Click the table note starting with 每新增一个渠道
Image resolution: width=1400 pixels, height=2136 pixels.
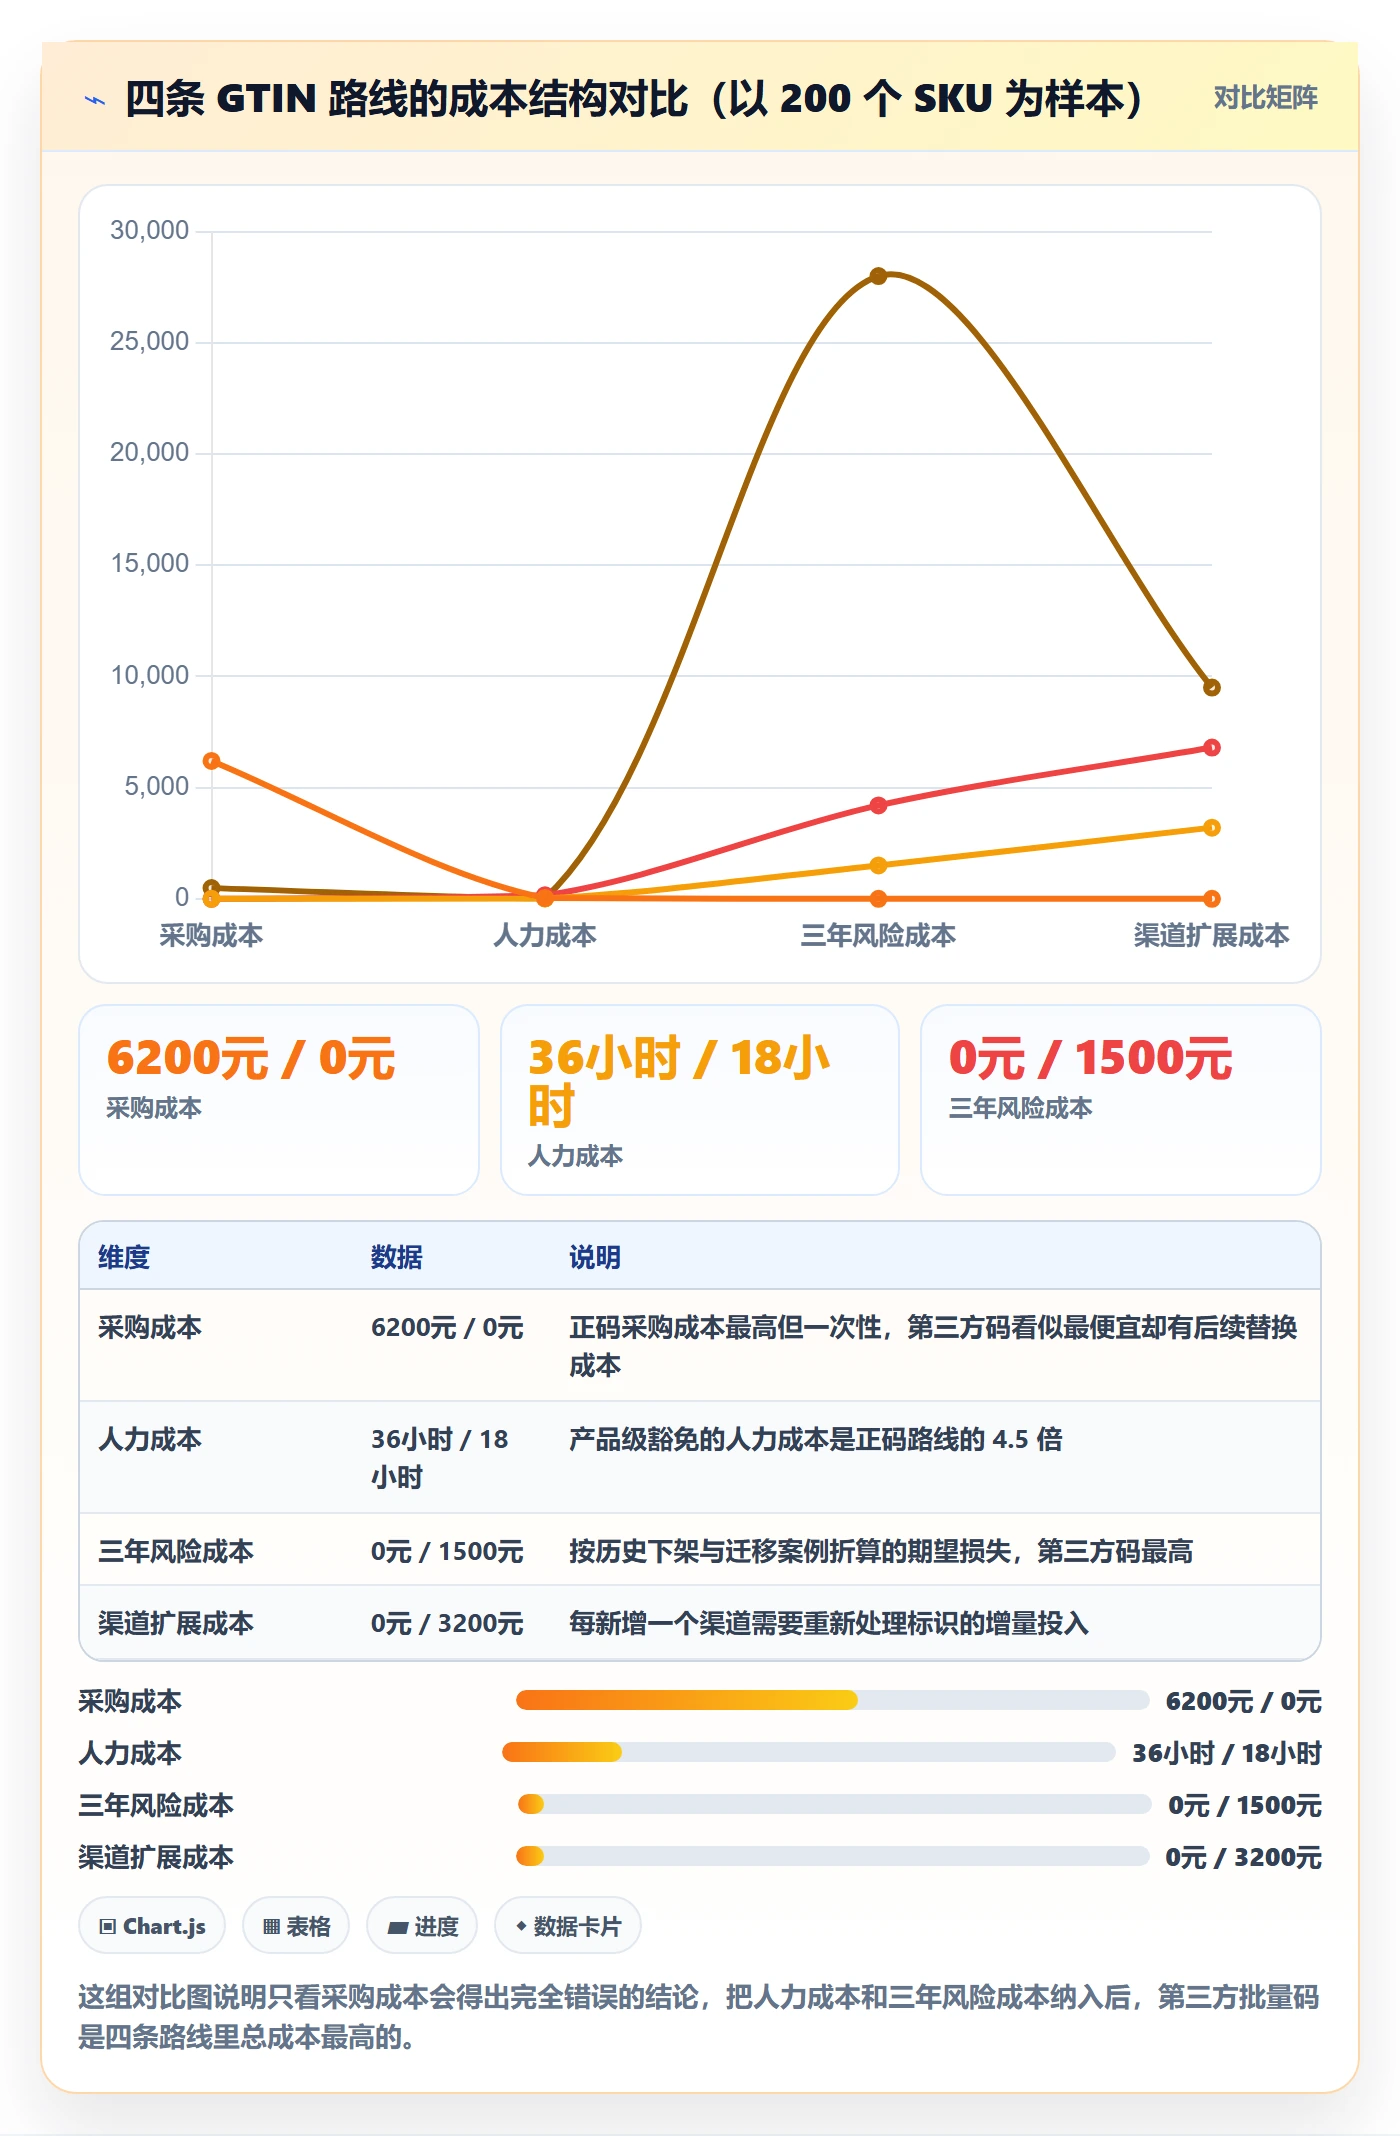(829, 1623)
